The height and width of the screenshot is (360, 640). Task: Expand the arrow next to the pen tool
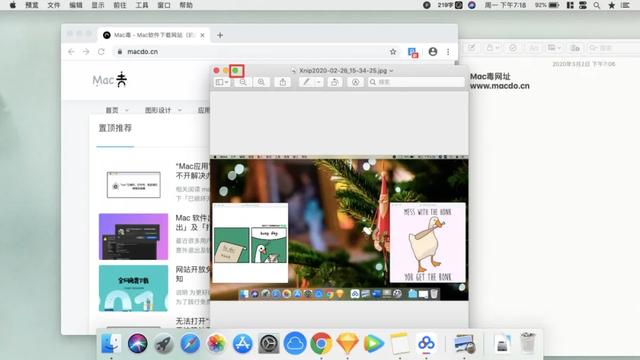(318, 82)
